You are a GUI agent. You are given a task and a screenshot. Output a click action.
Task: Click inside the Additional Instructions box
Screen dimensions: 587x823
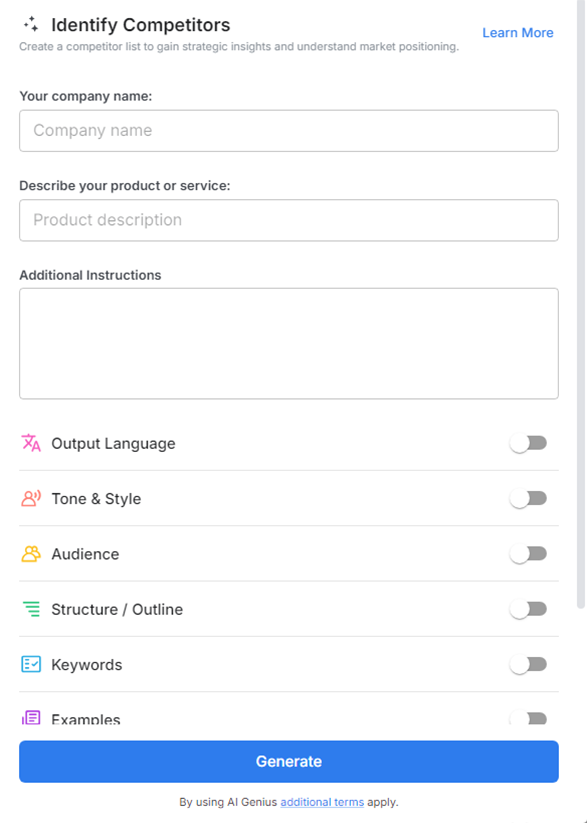(288, 340)
